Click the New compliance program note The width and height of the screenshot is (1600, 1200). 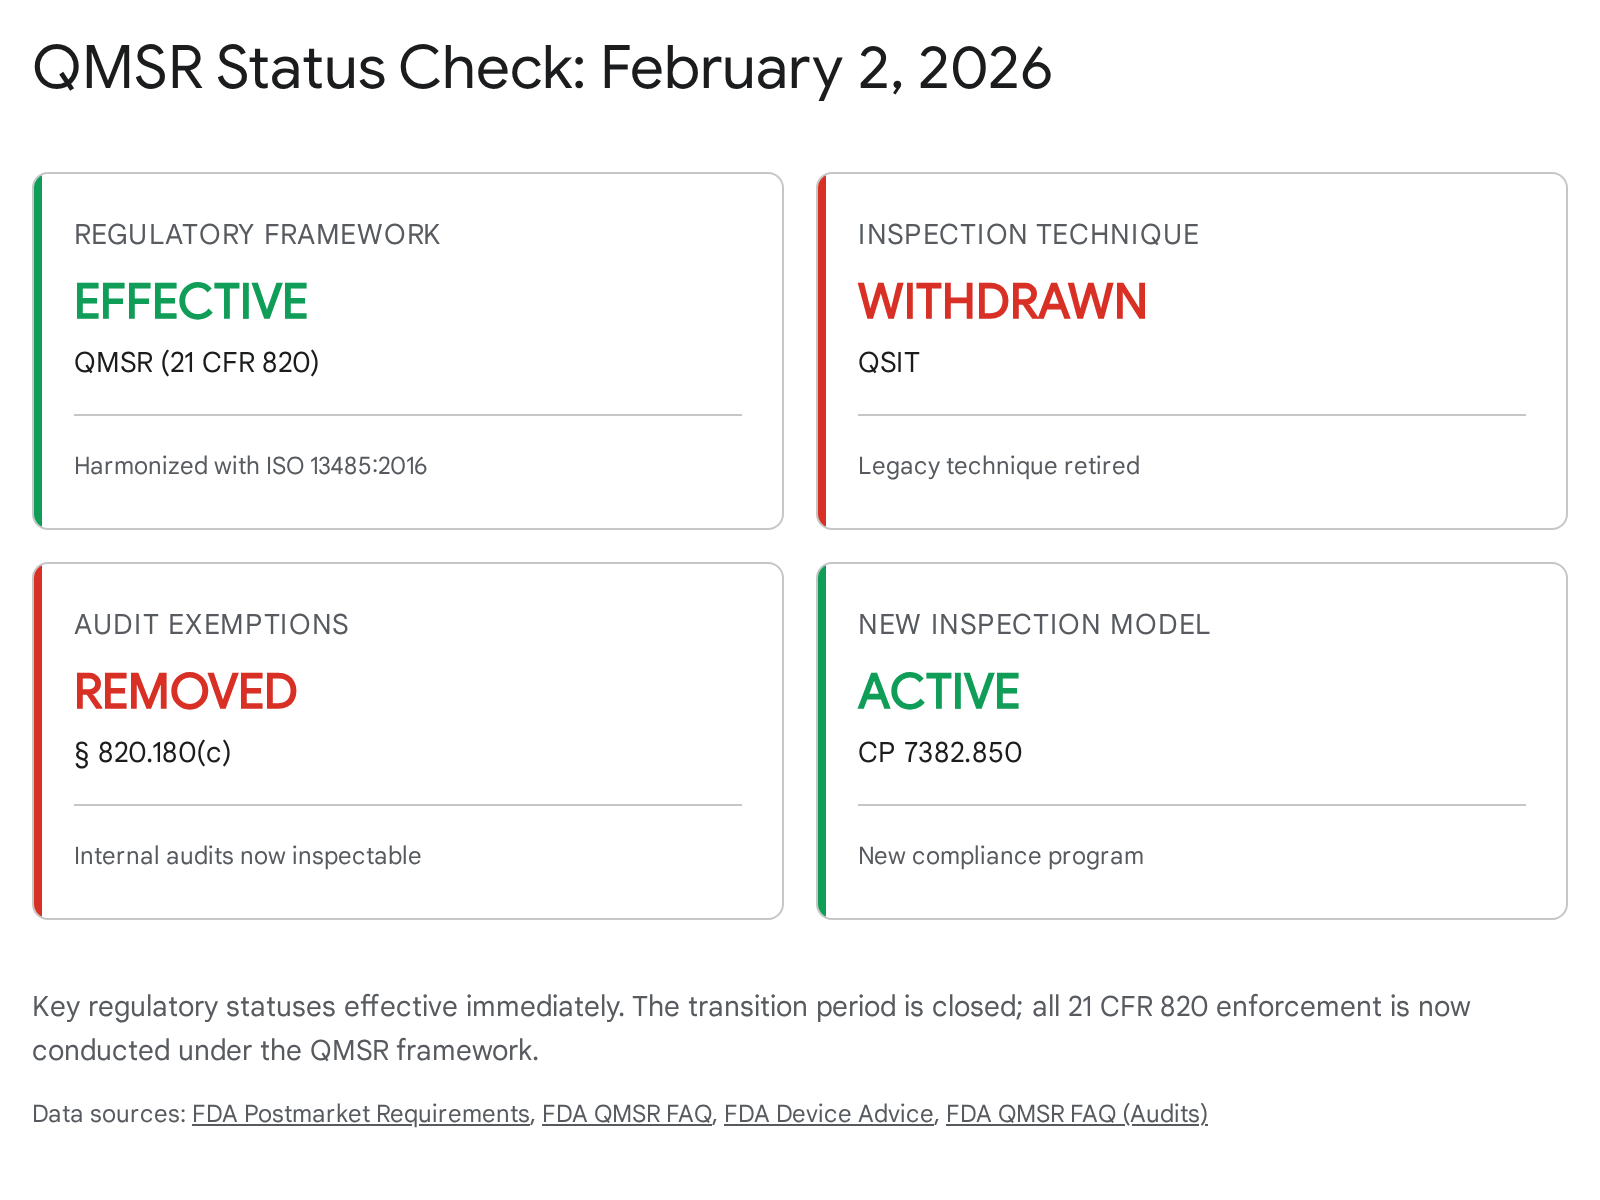coord(1000,856)
